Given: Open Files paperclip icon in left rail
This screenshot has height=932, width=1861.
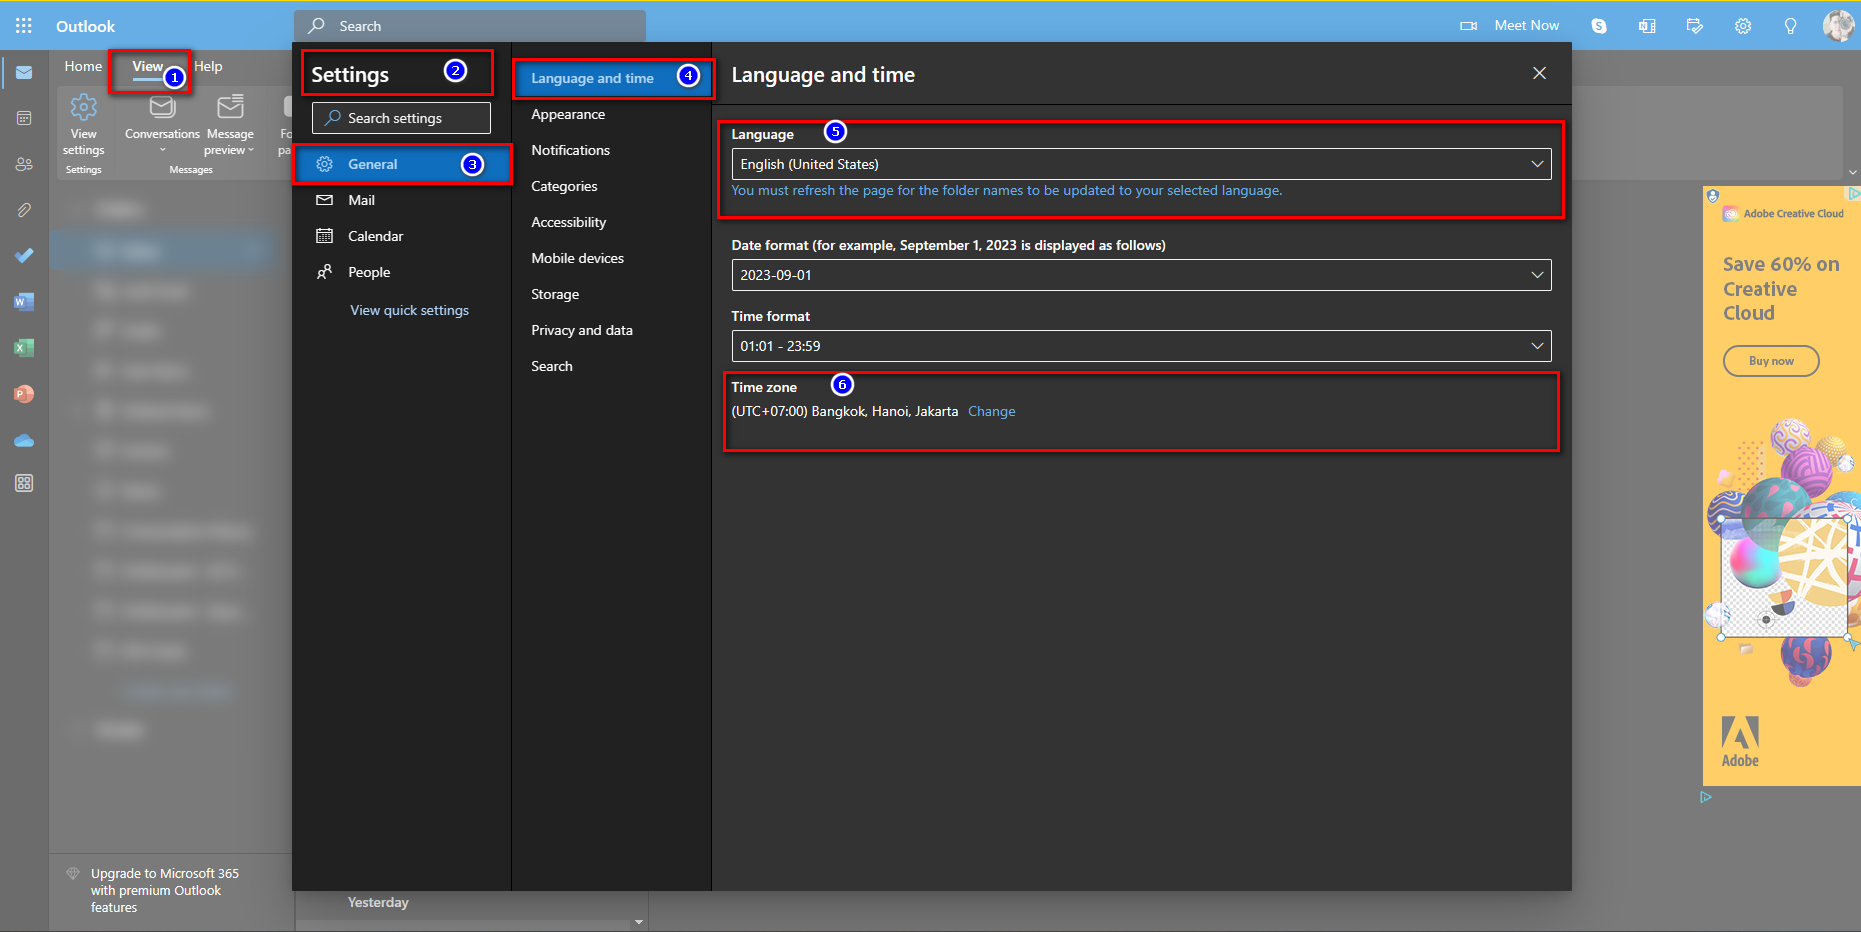Looking at the screenshot, I should tap(24, 210).
